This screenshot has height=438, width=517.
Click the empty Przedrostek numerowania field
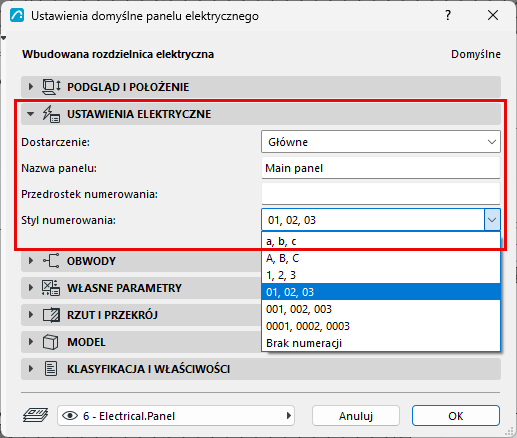tap(381, 194)
